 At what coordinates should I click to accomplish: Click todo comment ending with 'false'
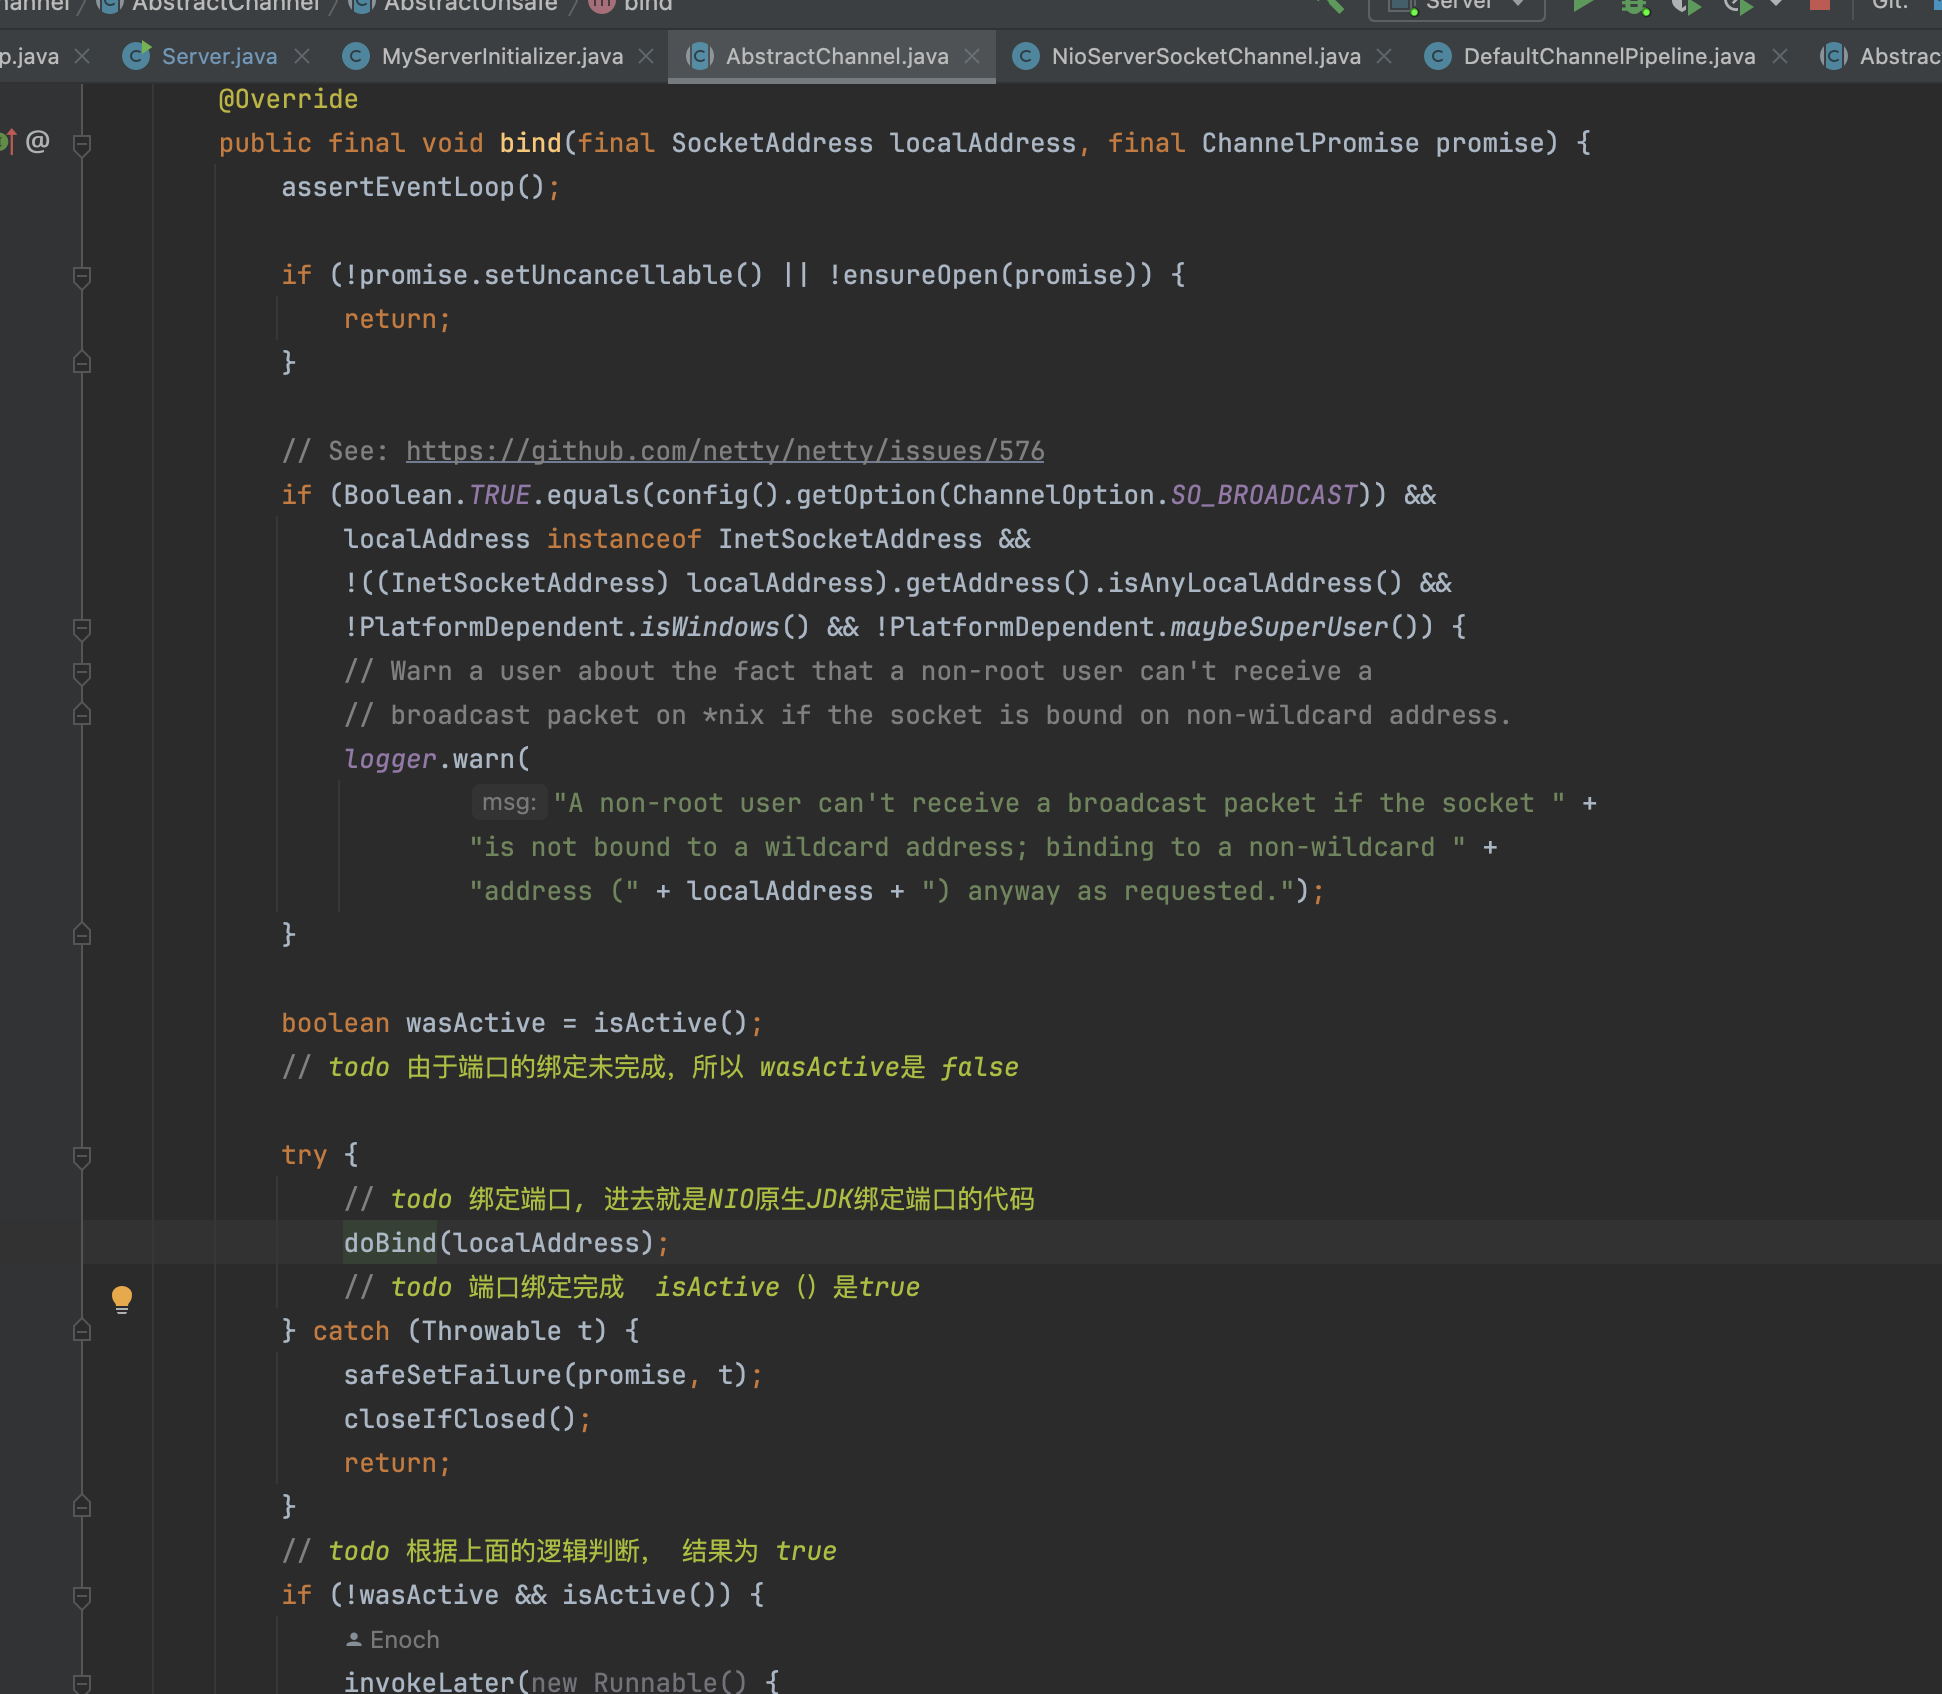click(650, 1067)
